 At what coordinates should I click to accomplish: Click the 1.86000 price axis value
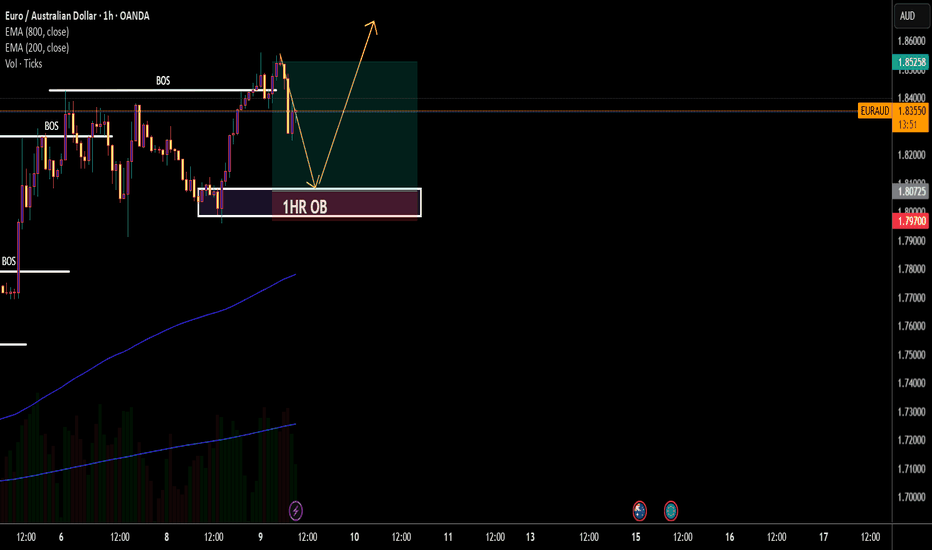[911, 41]
